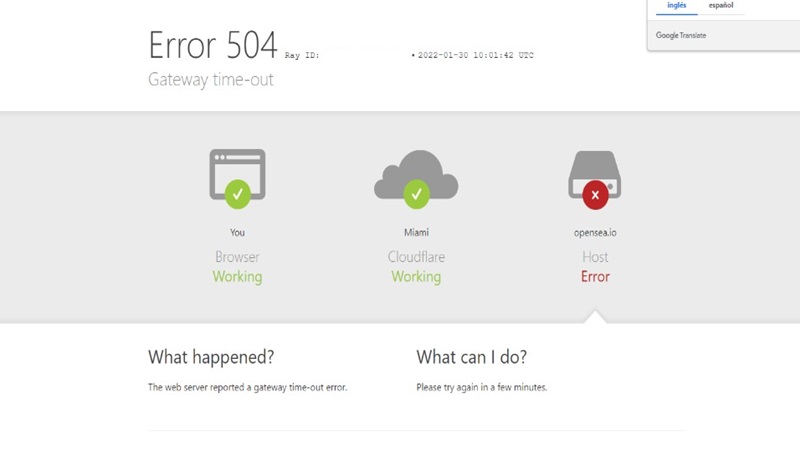Image resolution: width=800 pixels, height=450 pixels.
Task: Select the español tab in translate popup
Action: coord(721,6)
